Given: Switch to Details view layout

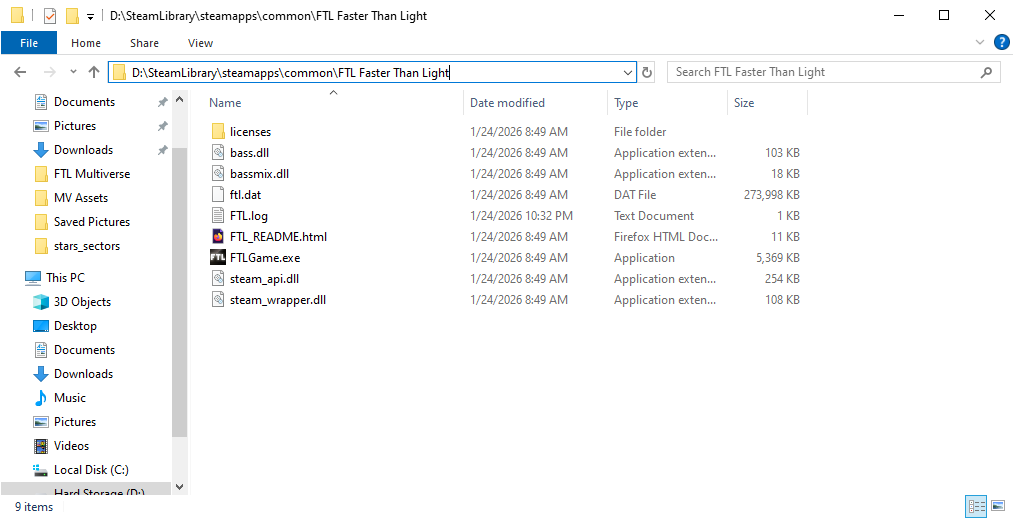Looking at the screenshot, I should (x=975, y=506).
